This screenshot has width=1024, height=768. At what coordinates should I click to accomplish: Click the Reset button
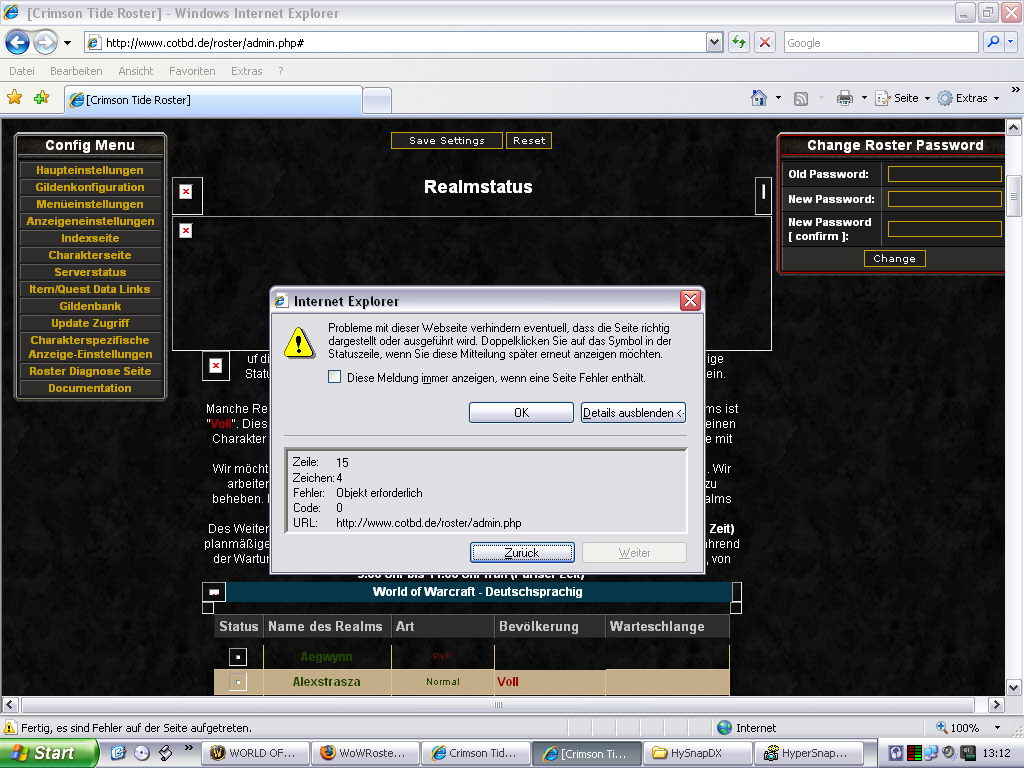coord(528,140)
